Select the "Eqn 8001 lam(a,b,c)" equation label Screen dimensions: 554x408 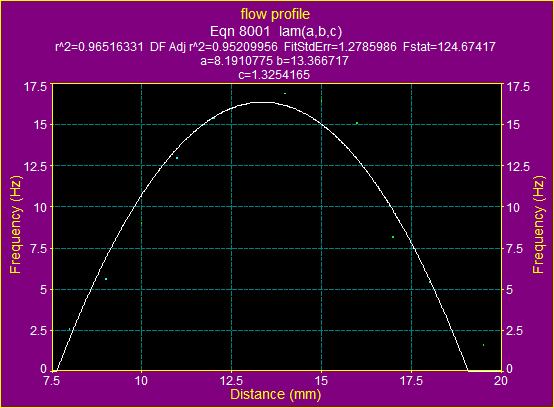(x=276, y=31)
